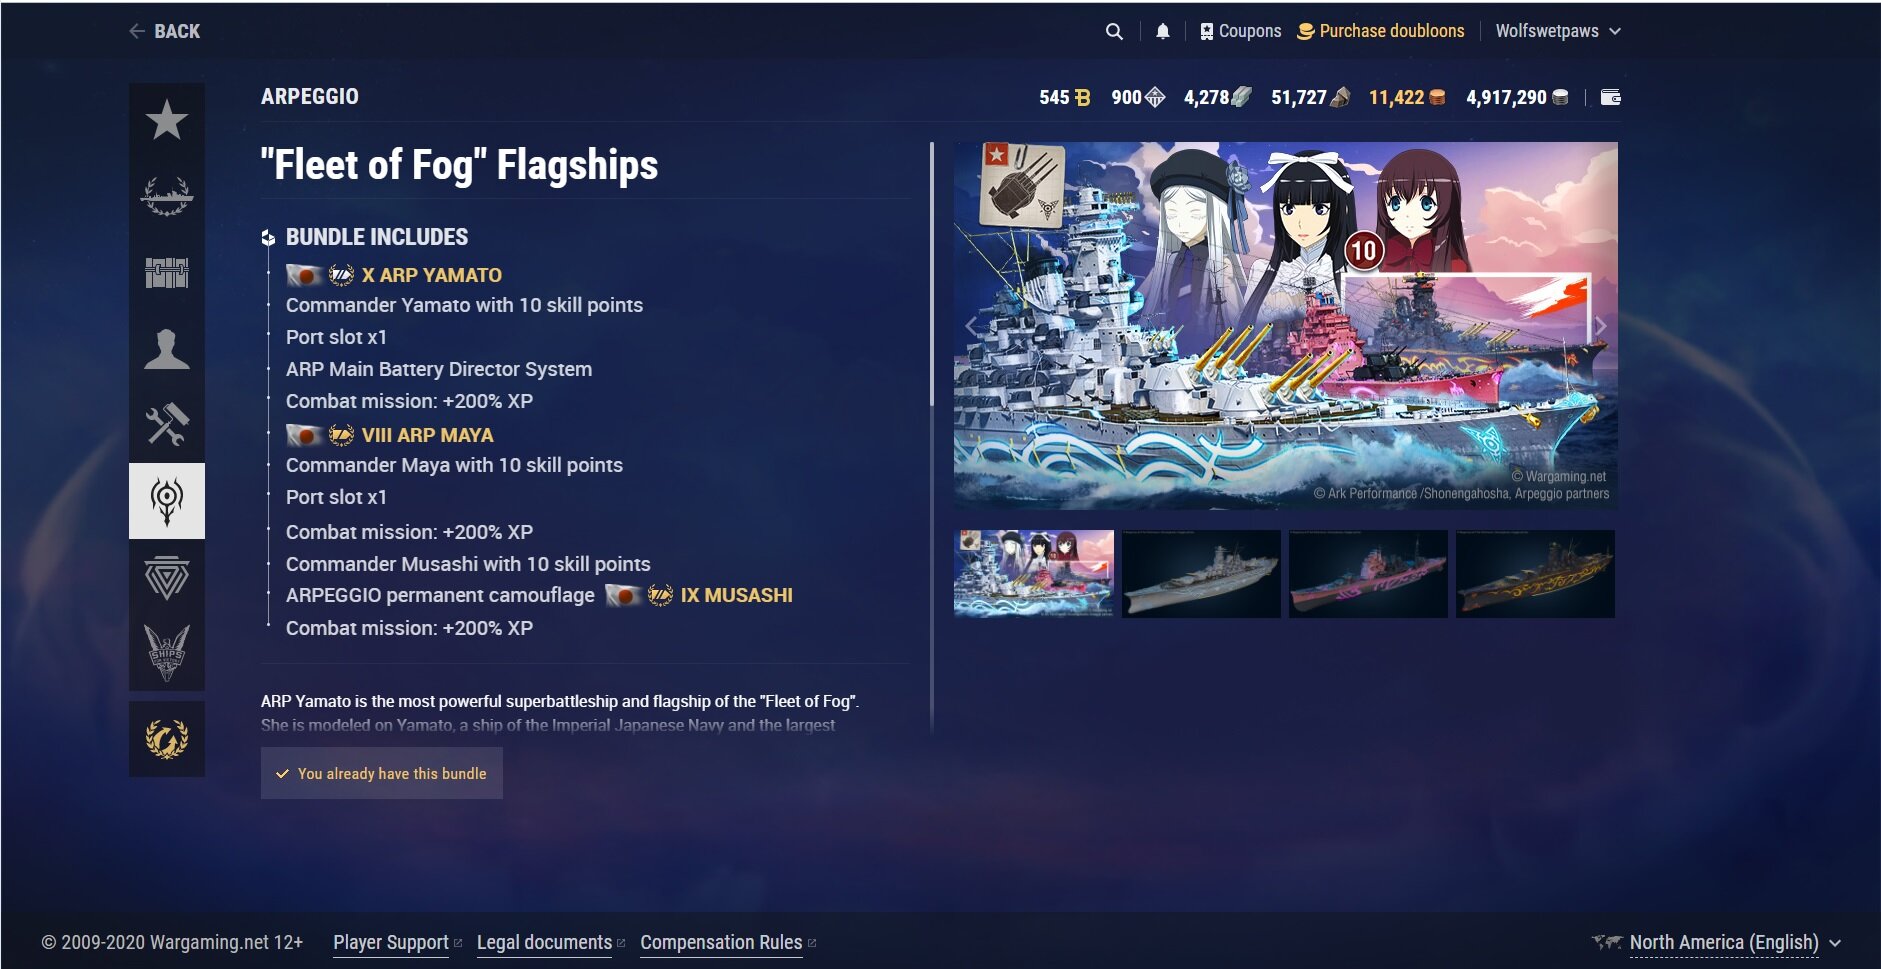
Task: Open Purchase doubloons
Action: tap(1380, 31)
